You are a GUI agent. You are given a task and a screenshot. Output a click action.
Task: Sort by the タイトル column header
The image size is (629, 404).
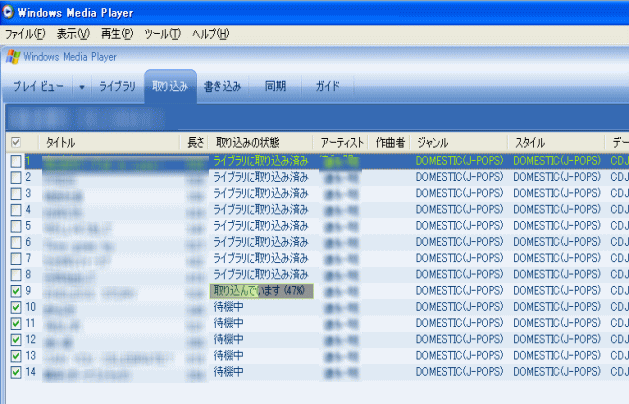coord(109,142)
